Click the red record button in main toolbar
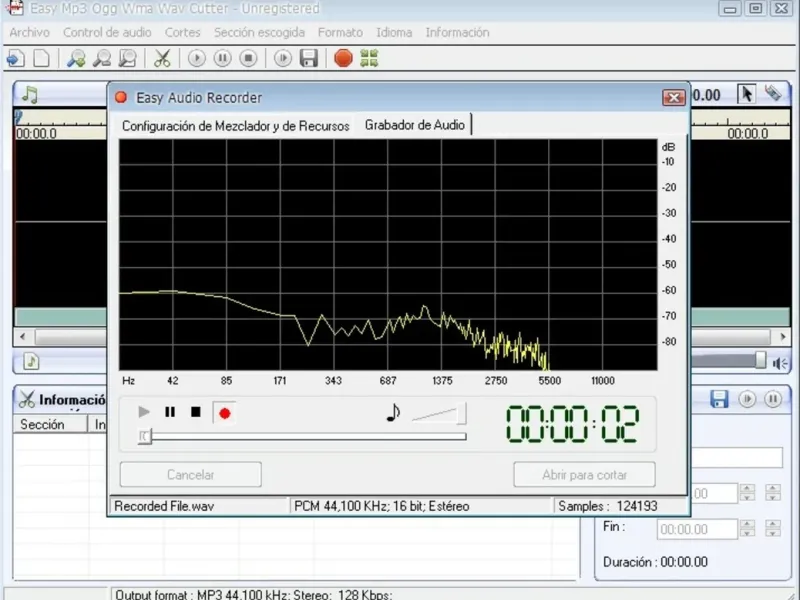 (343, 58)
